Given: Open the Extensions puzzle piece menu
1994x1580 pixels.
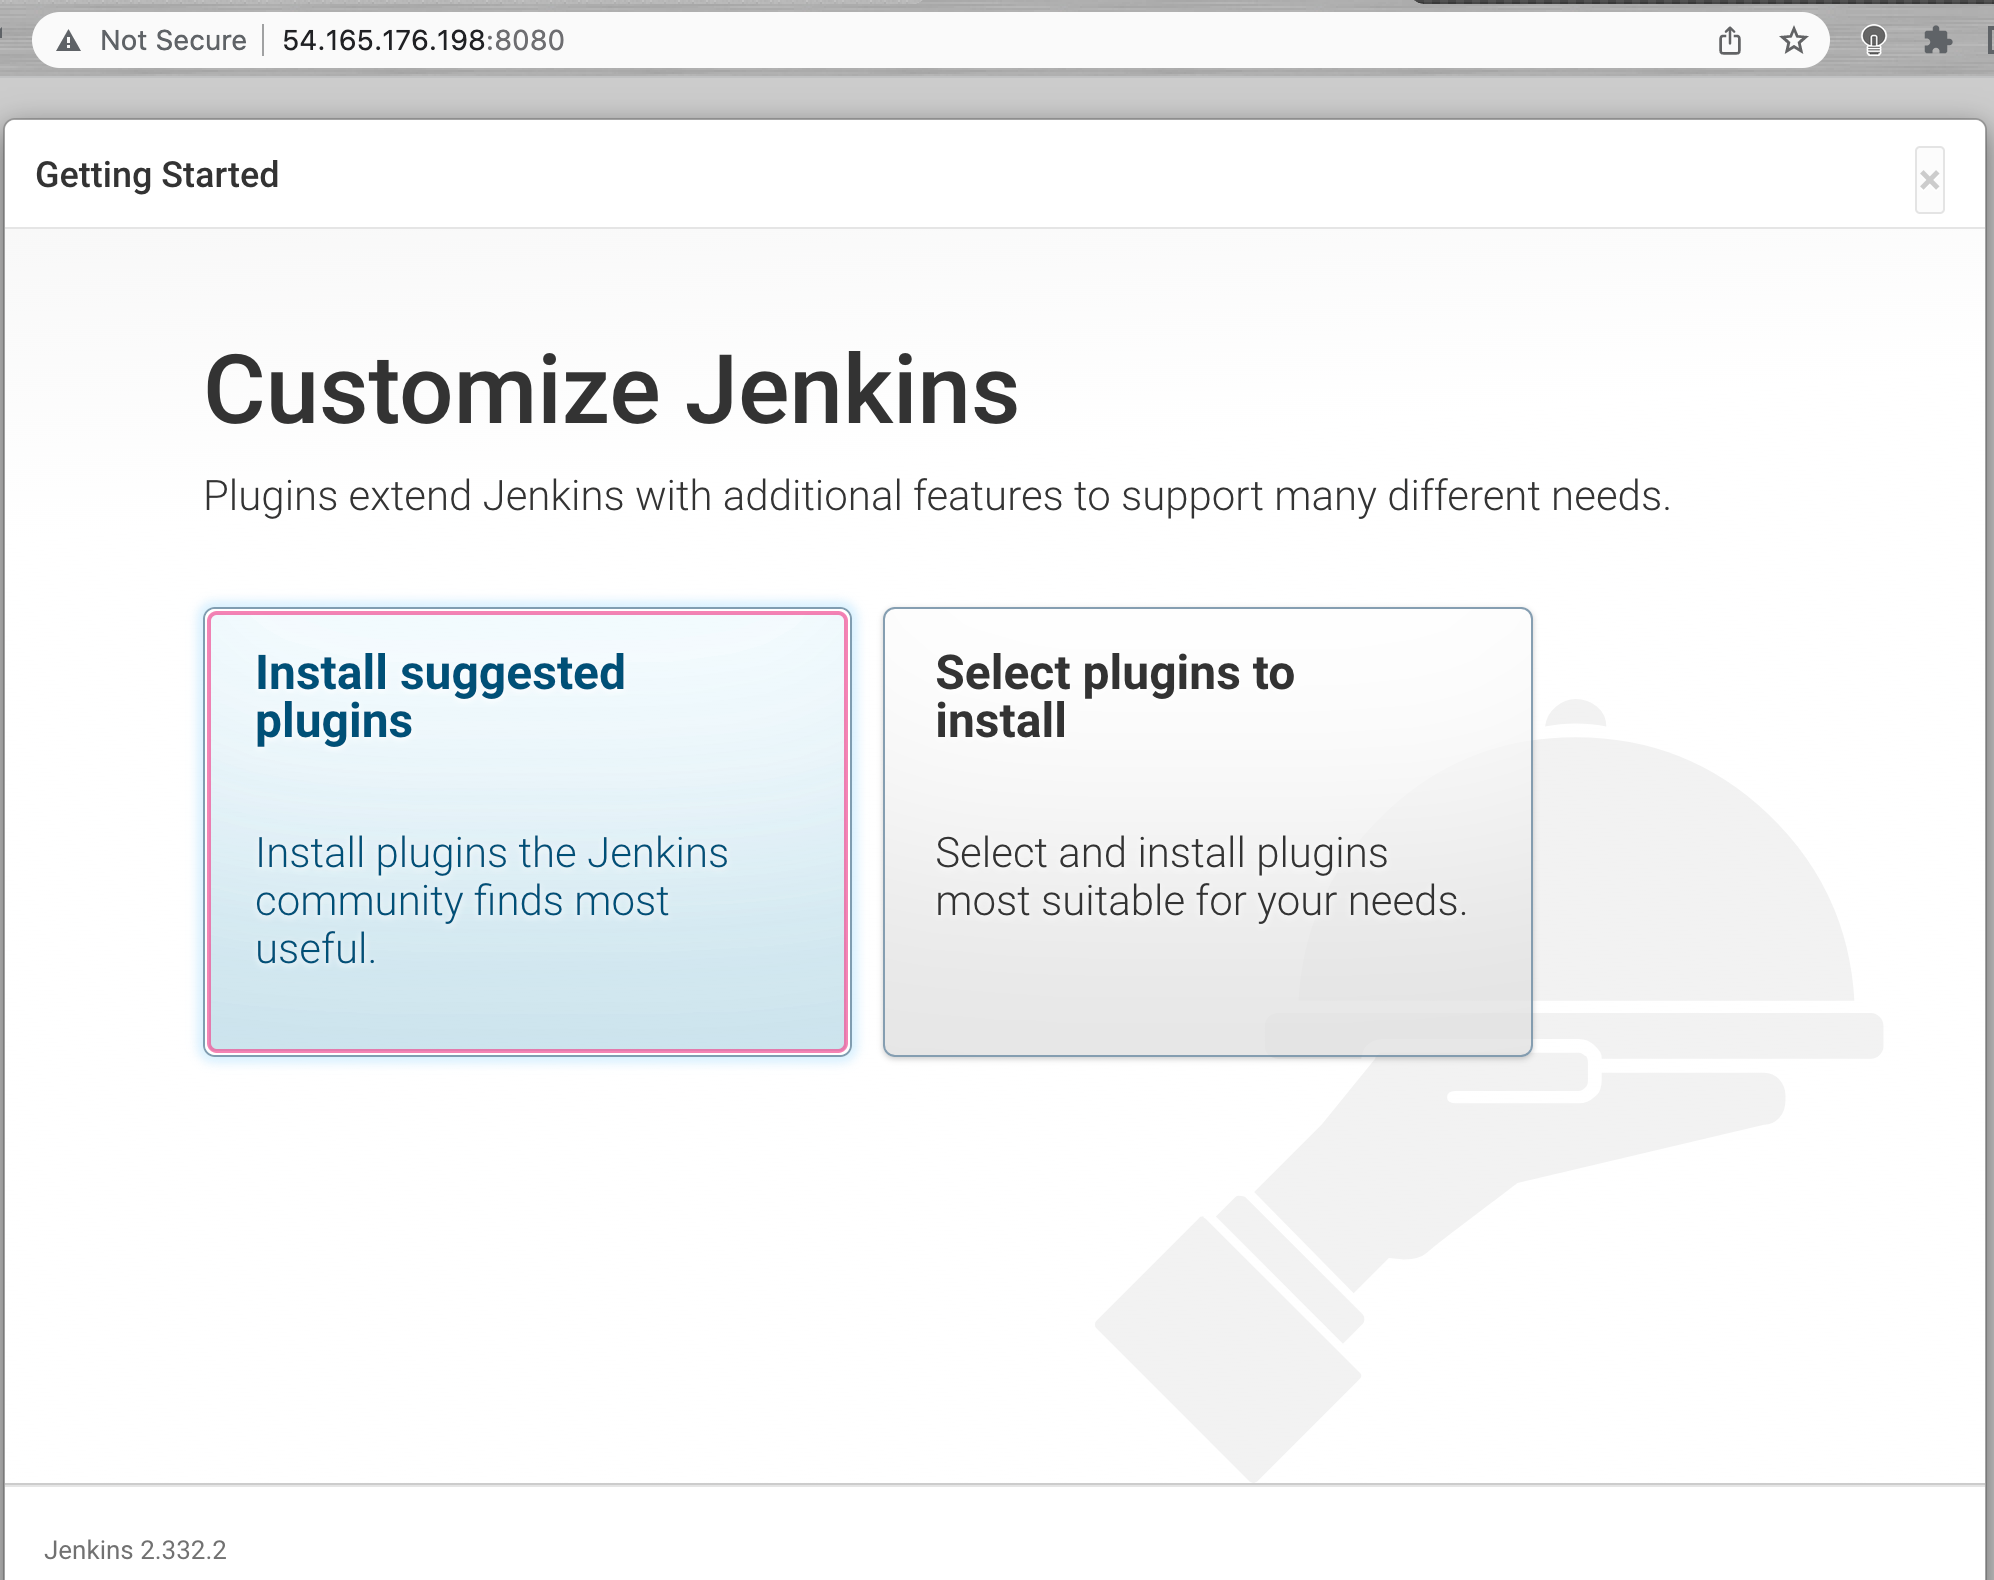Looking at the screenshot, I should (x=1937, y=41).
